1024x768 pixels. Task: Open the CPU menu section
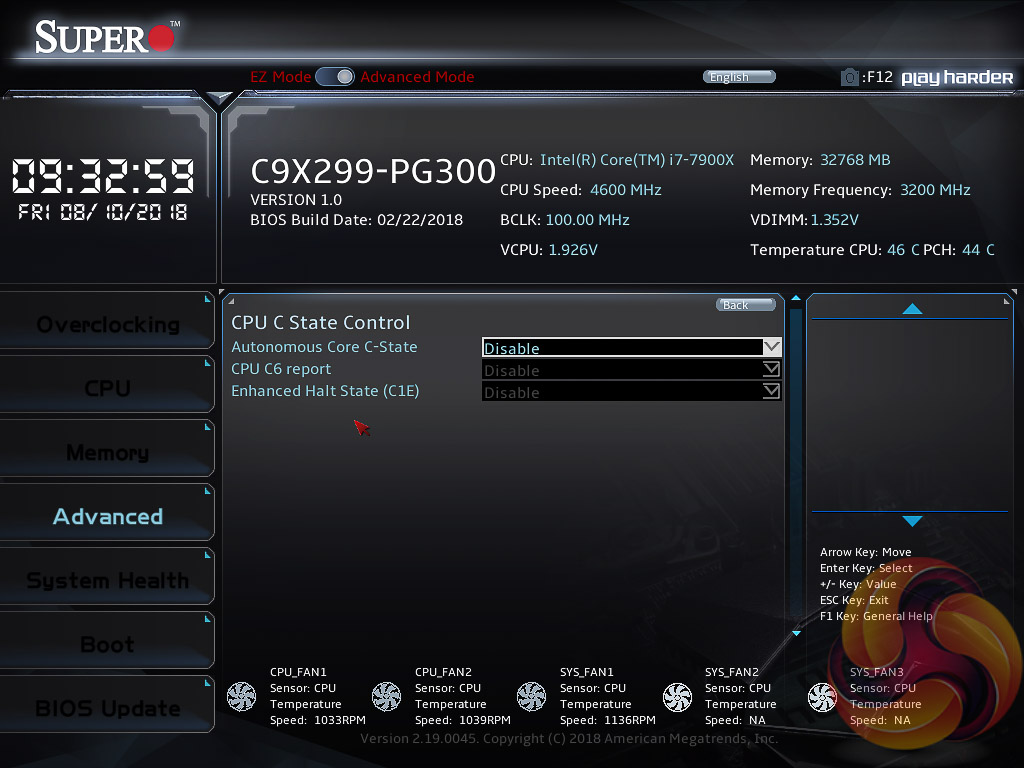click(x=107, y=385)
